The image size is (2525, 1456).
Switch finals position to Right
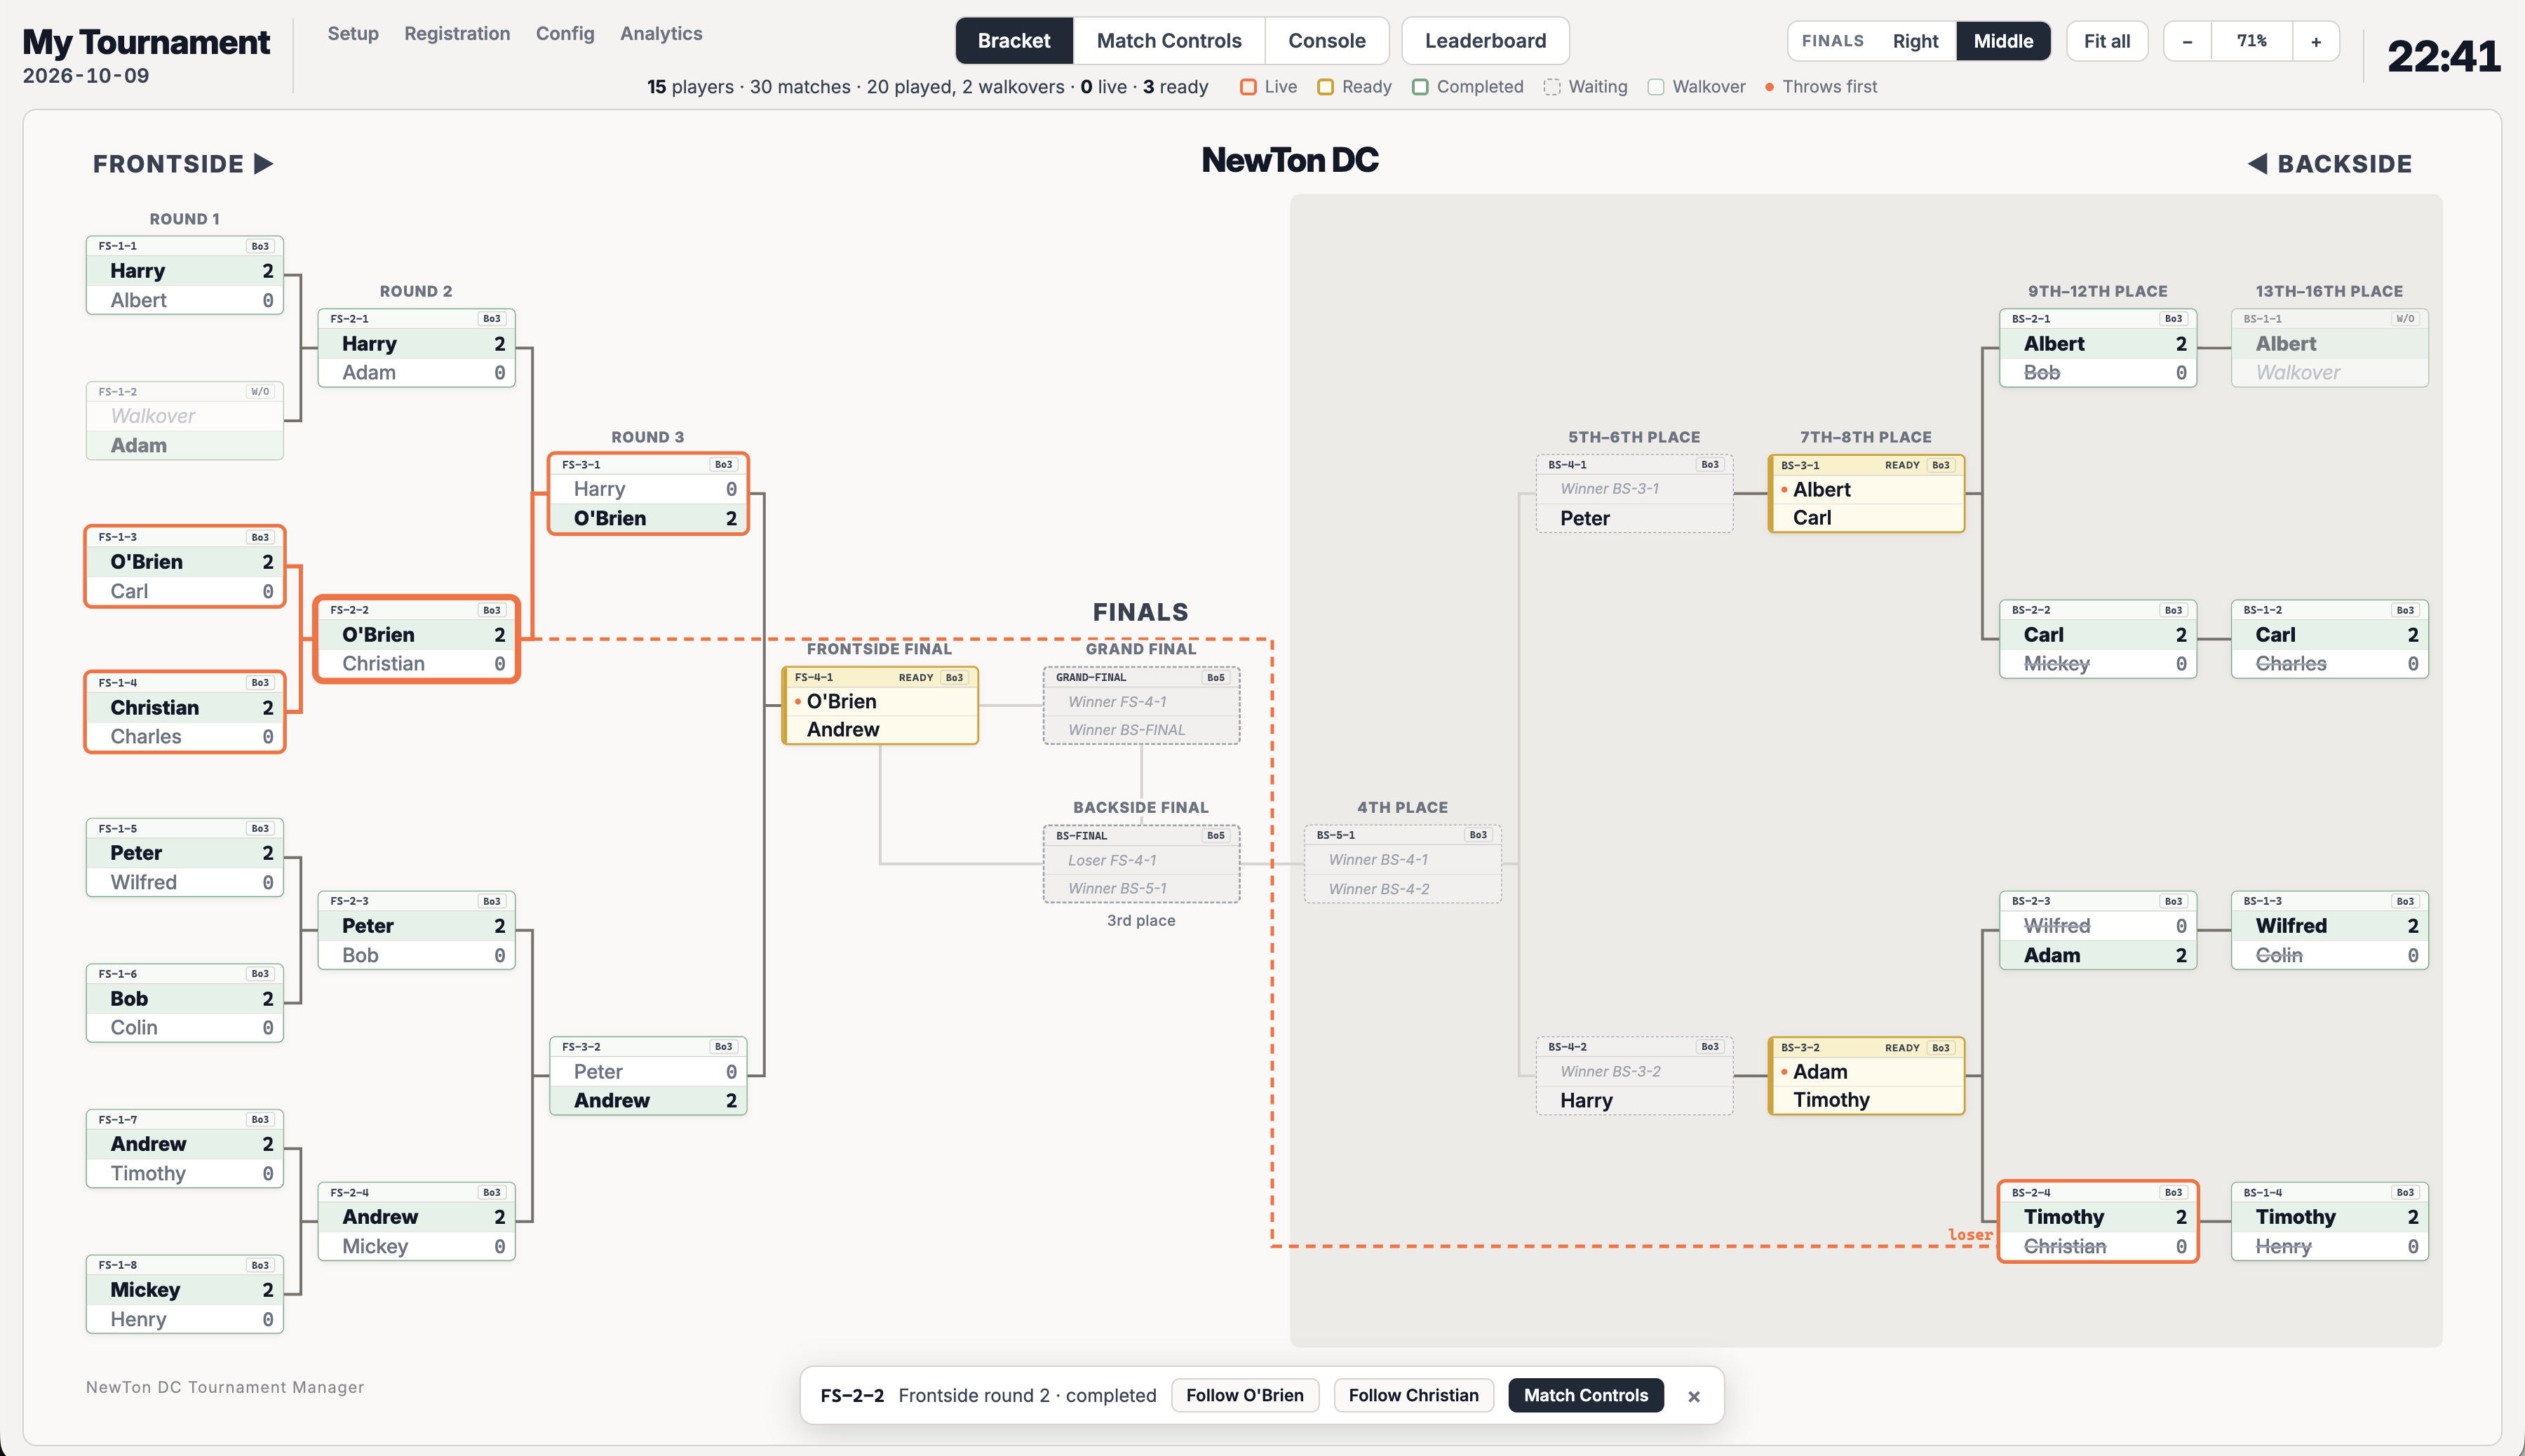click(1915, 41)
